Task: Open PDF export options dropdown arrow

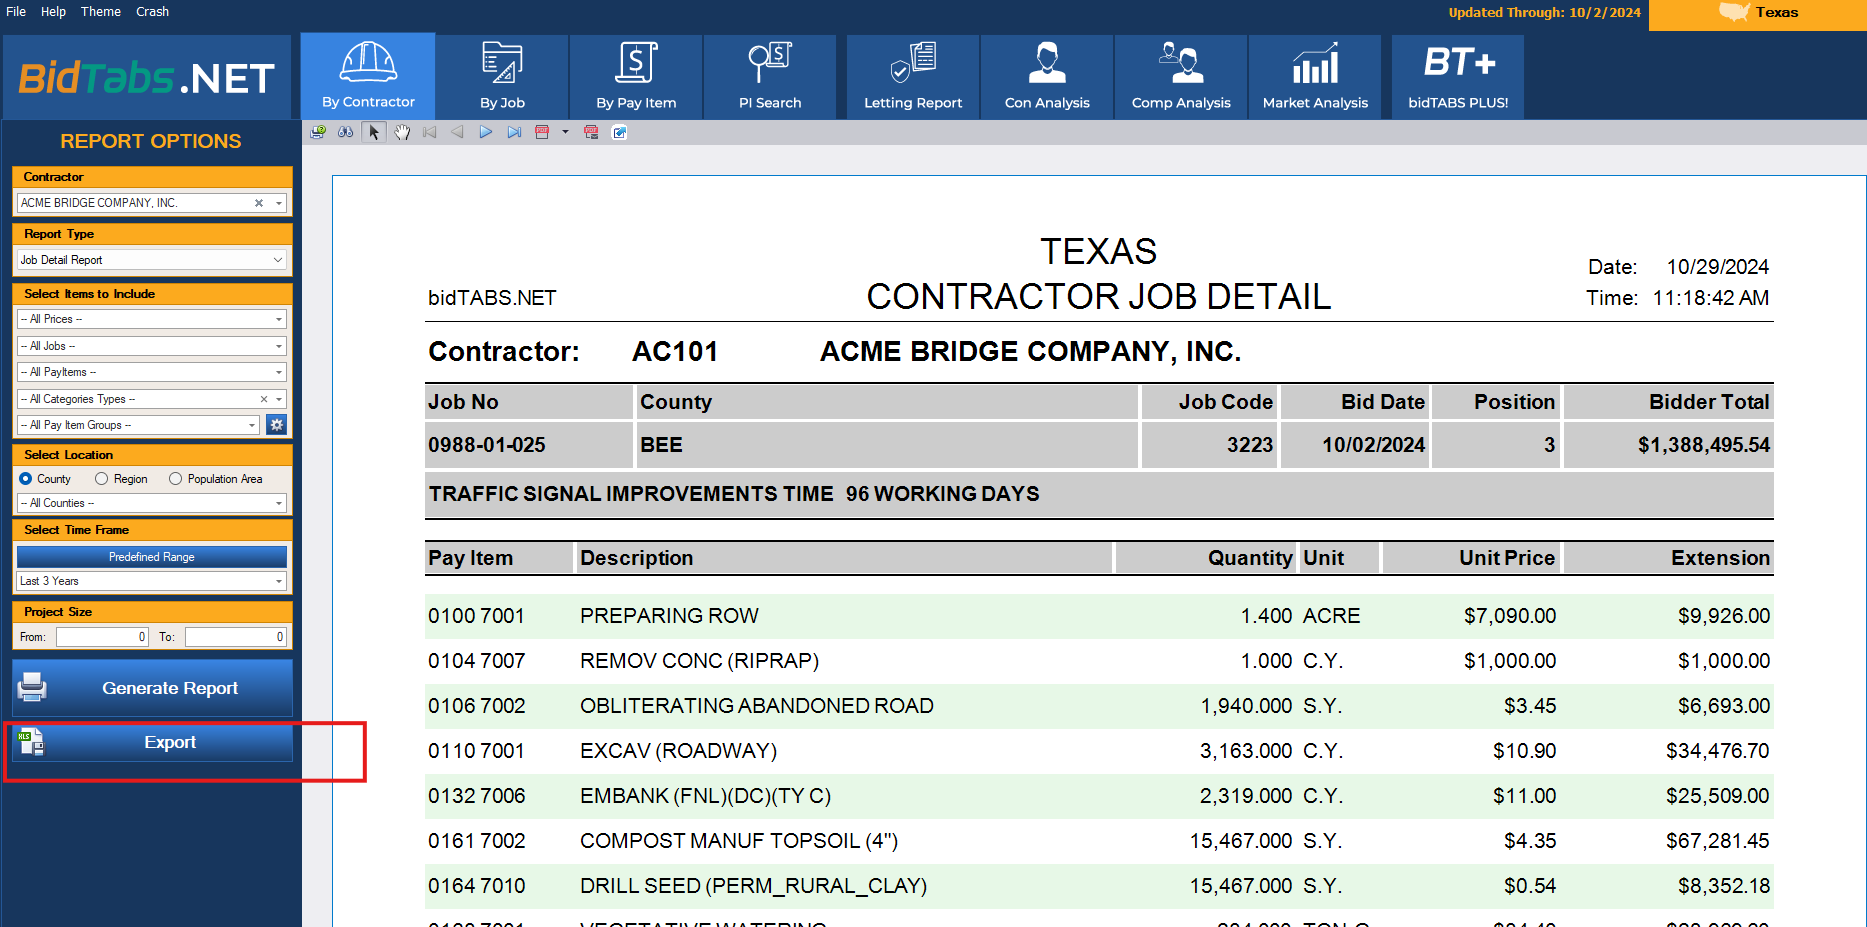Action: (565, 132)
